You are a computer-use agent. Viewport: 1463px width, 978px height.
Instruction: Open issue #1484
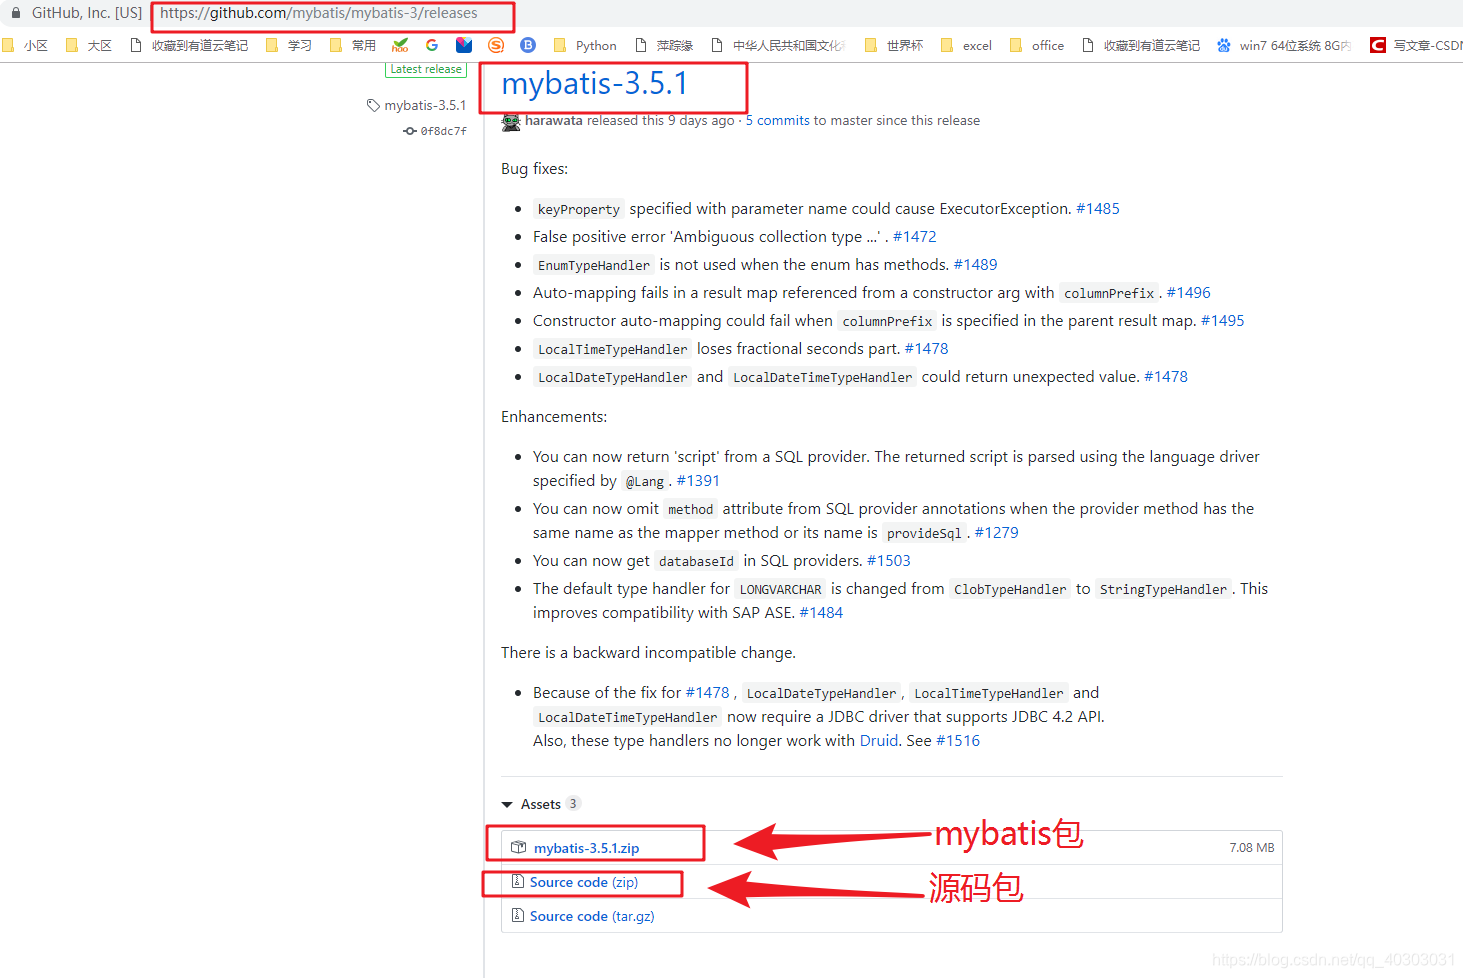click(x=821, y=613)
